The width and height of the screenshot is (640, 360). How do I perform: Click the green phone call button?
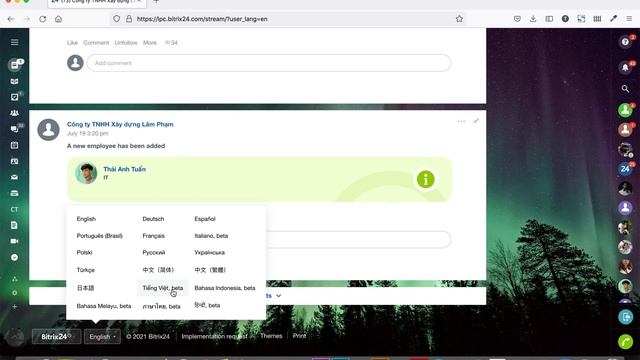[625, 342]
